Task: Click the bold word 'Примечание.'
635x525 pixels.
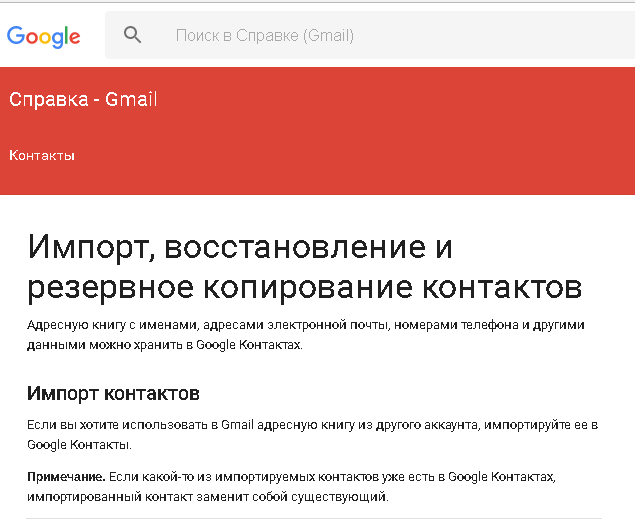Action: 66,477
